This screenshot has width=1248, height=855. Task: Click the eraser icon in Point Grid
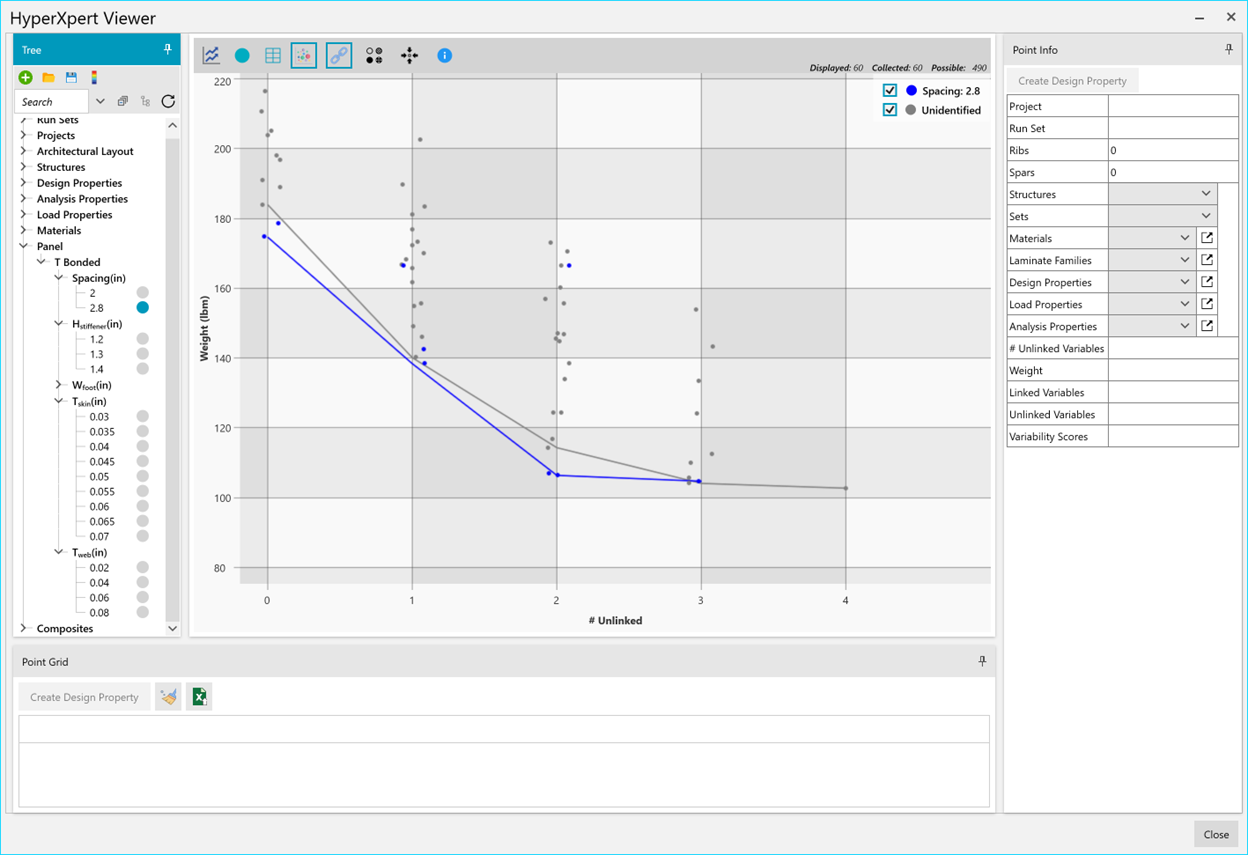click(x=168, y=697)
